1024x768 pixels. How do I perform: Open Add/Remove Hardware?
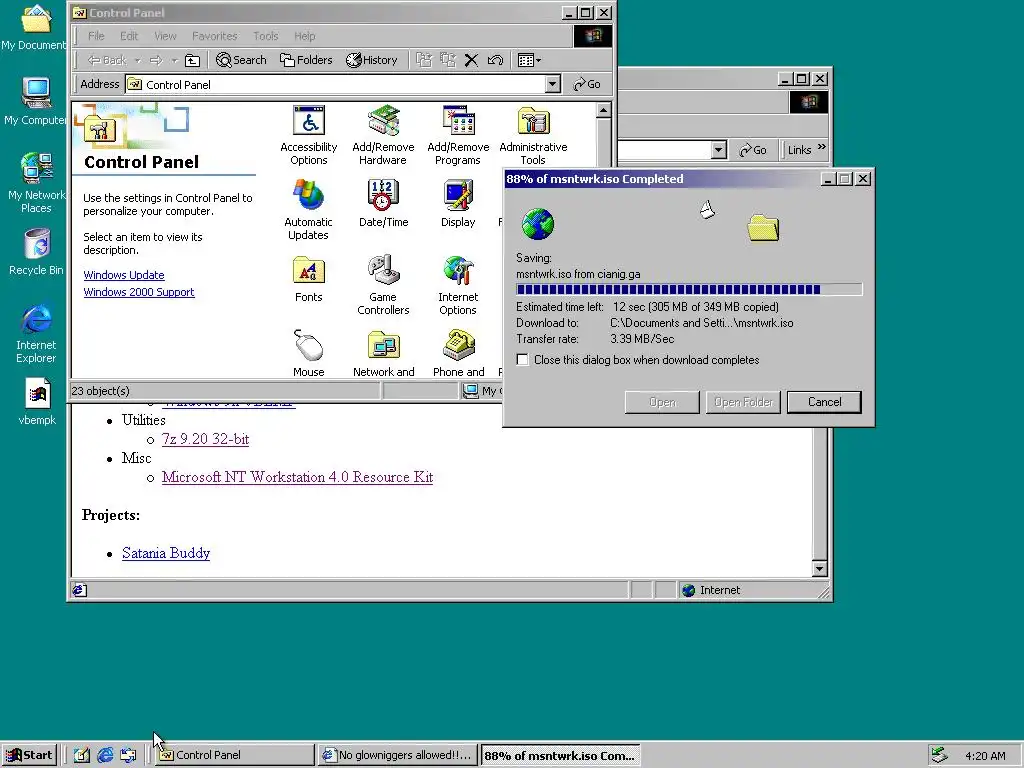click(383, 135)
